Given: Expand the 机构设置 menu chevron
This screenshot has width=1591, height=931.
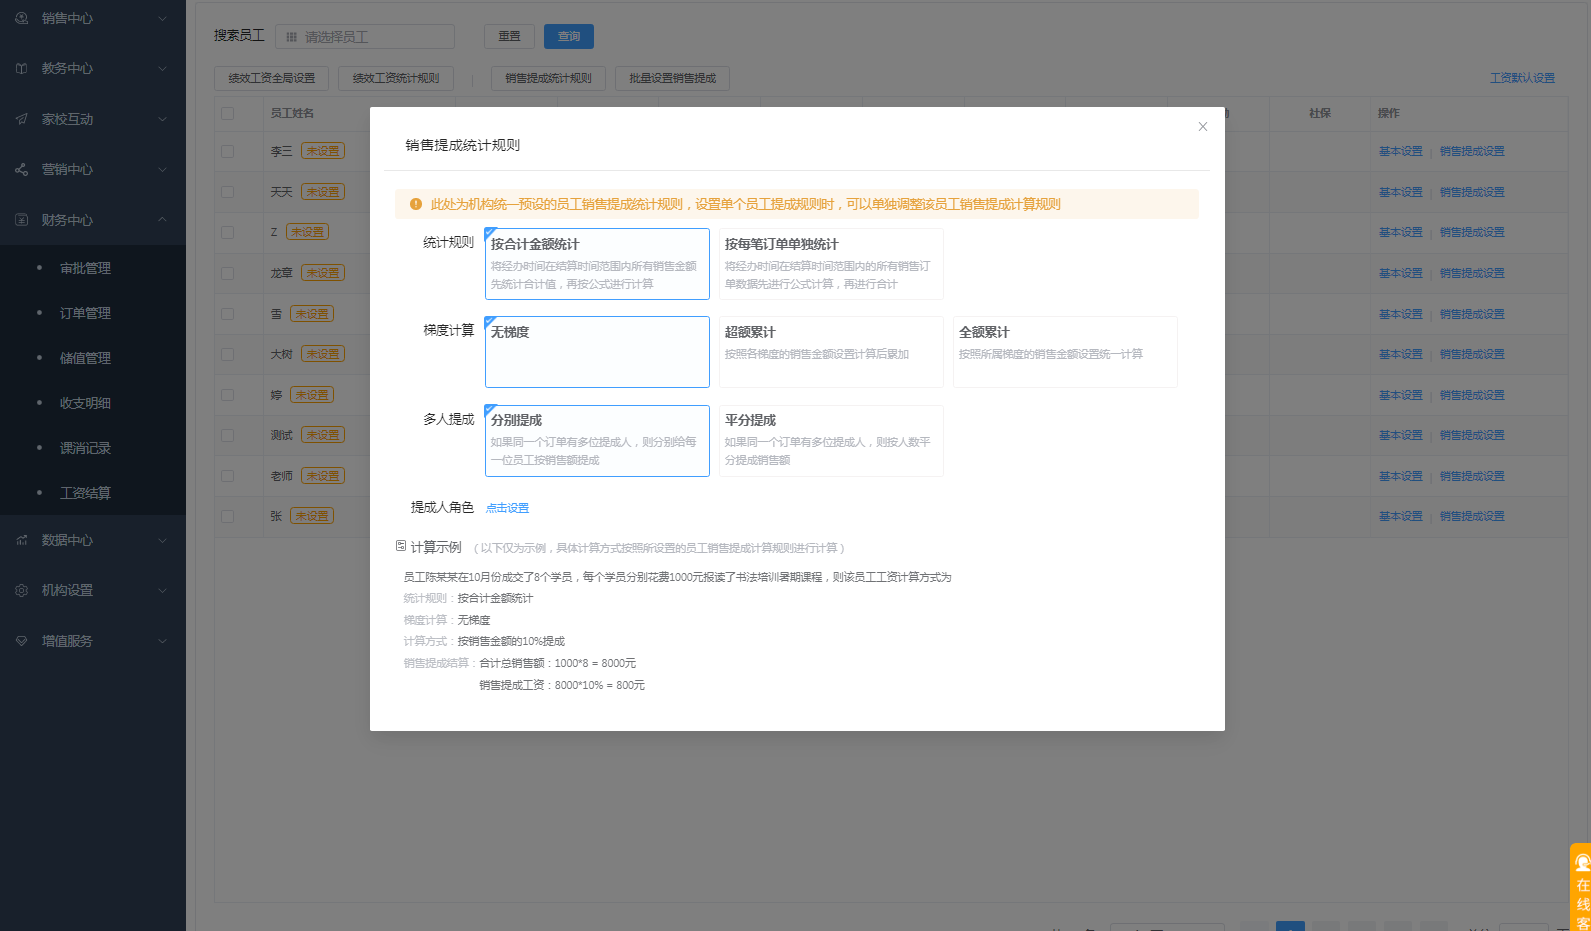Looking at the screenshot, I should point(163,590).
